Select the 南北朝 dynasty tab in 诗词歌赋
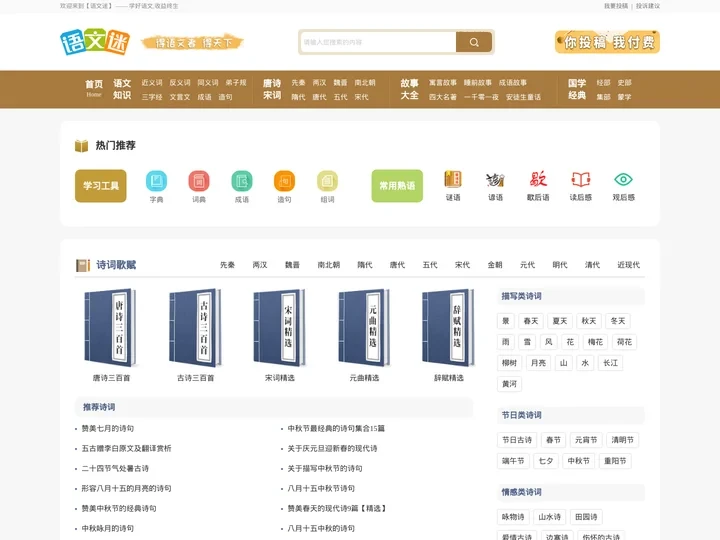 [x=329, y=265]
